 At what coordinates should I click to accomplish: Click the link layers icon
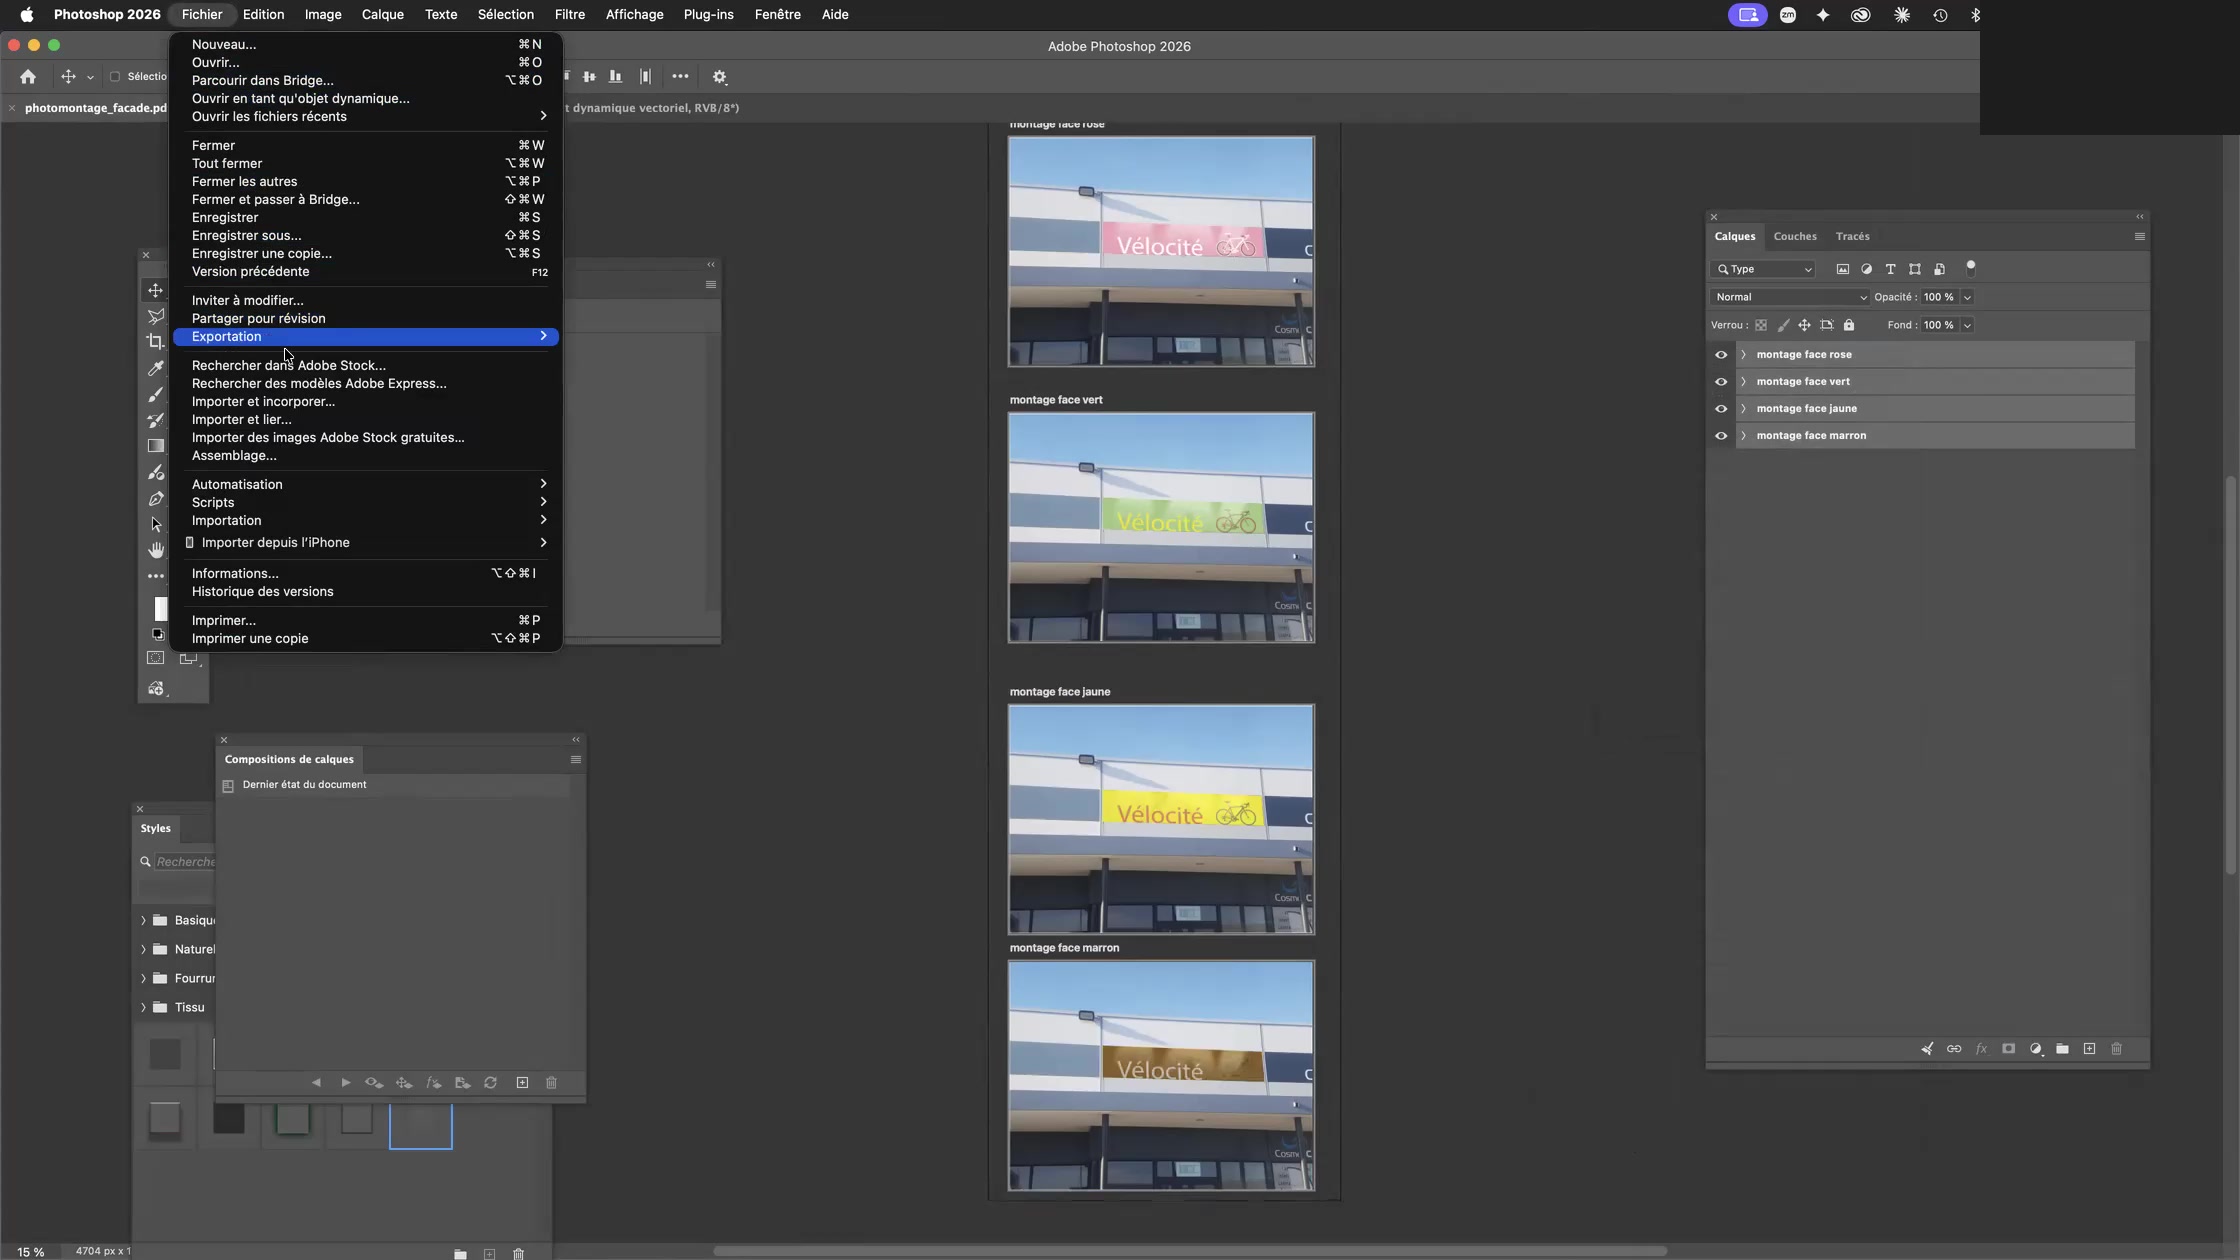click(1953, 1049)
